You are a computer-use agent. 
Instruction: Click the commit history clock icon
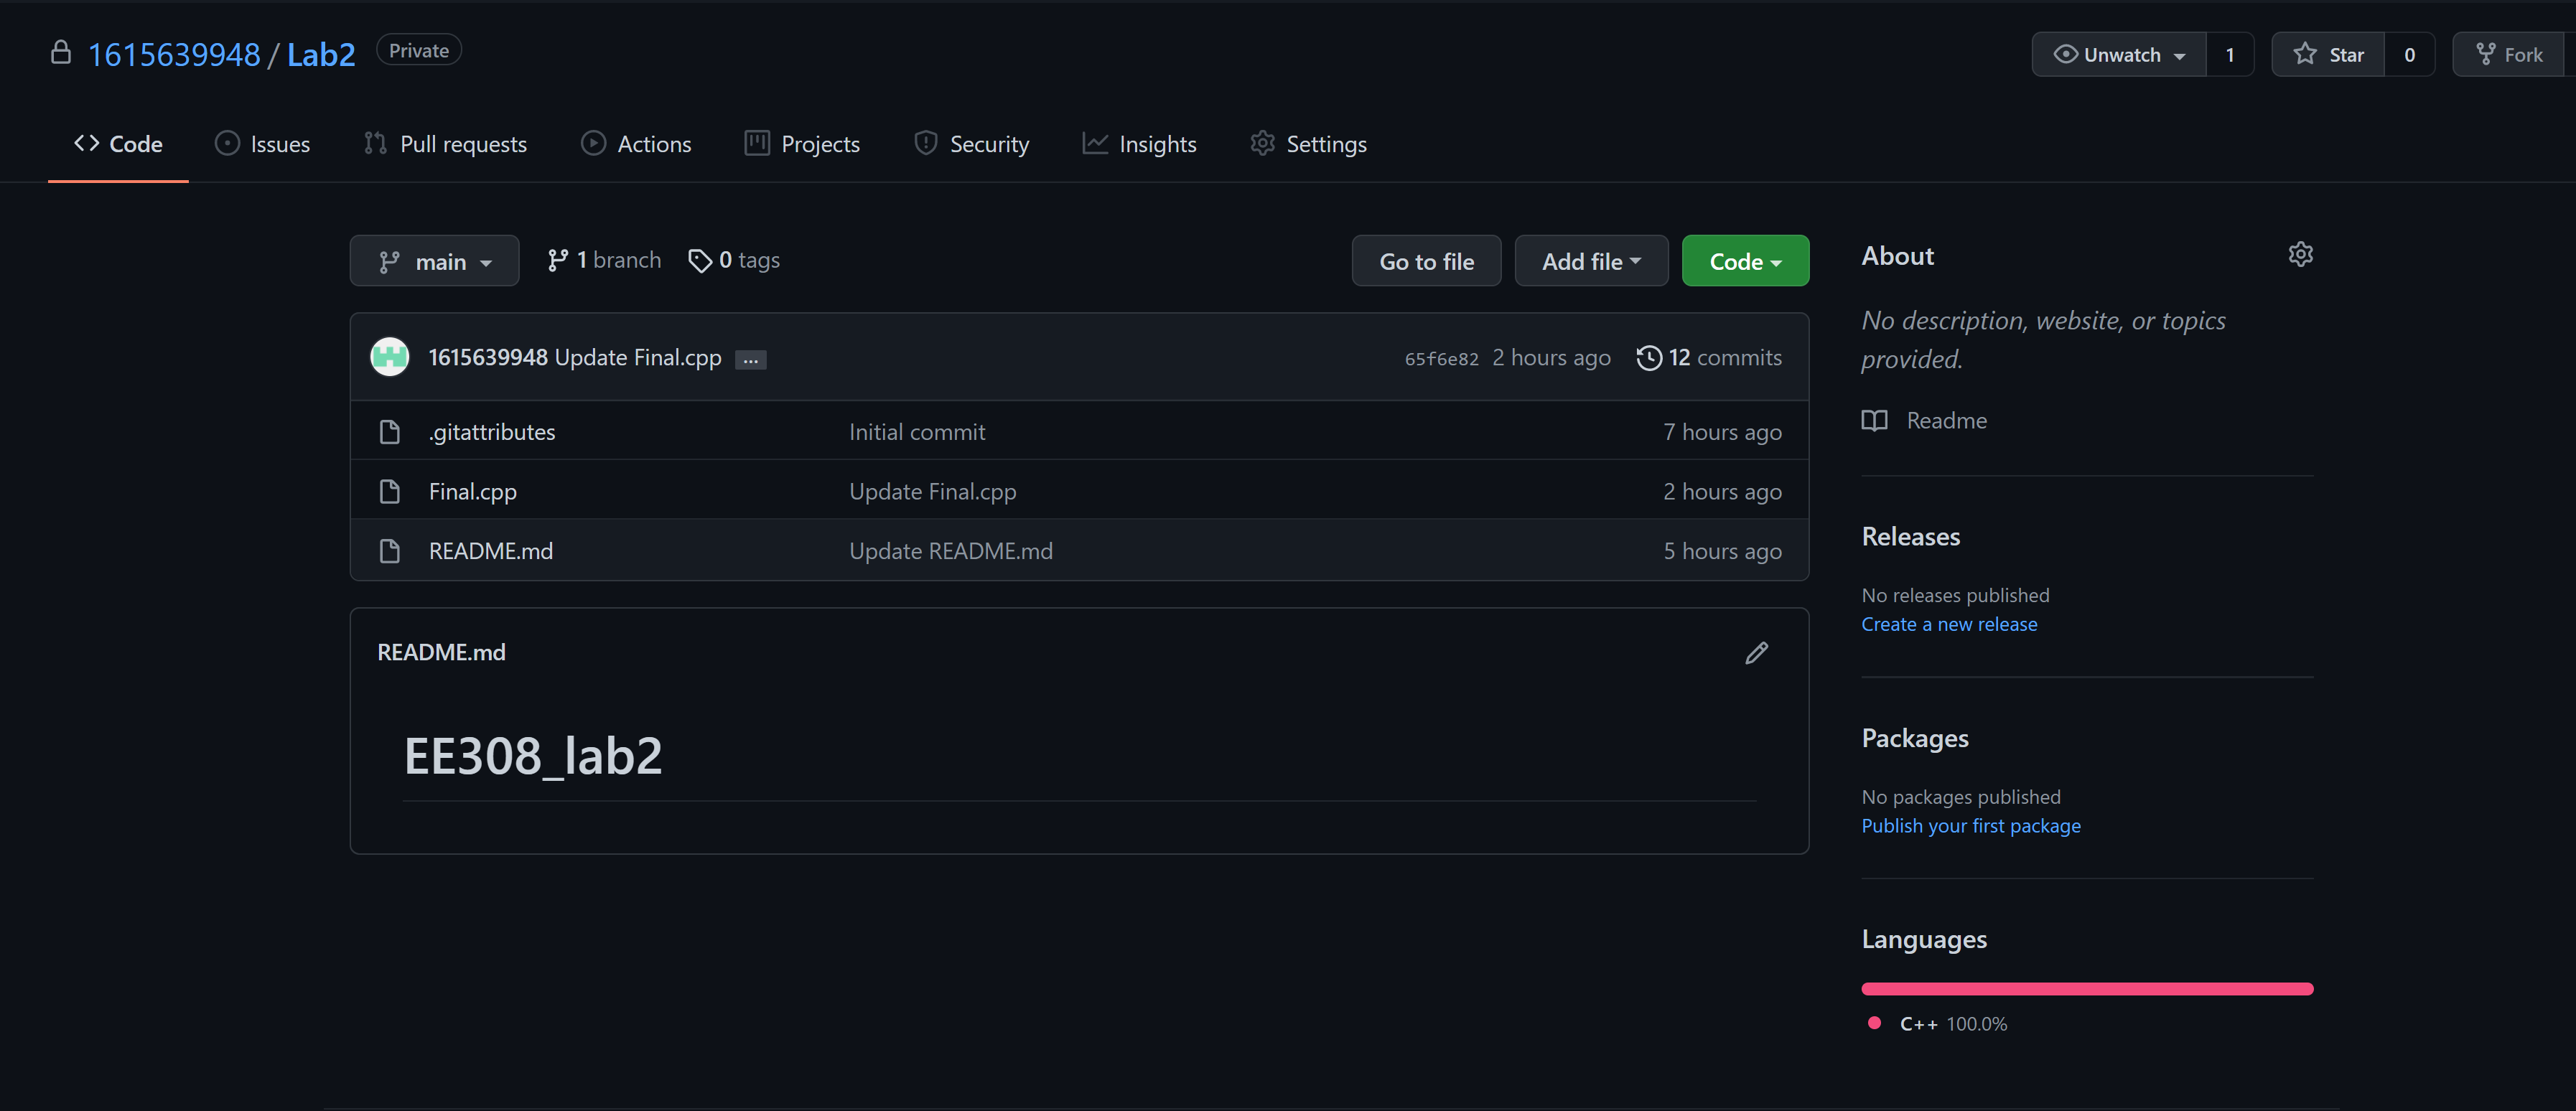[1648, 358]
